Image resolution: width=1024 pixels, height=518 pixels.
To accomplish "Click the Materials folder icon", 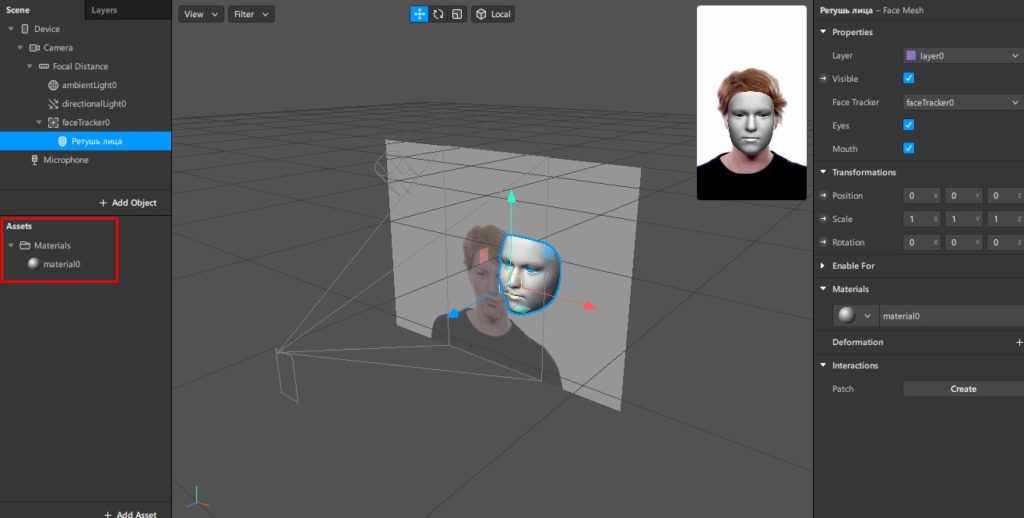I will coord(25,246).
